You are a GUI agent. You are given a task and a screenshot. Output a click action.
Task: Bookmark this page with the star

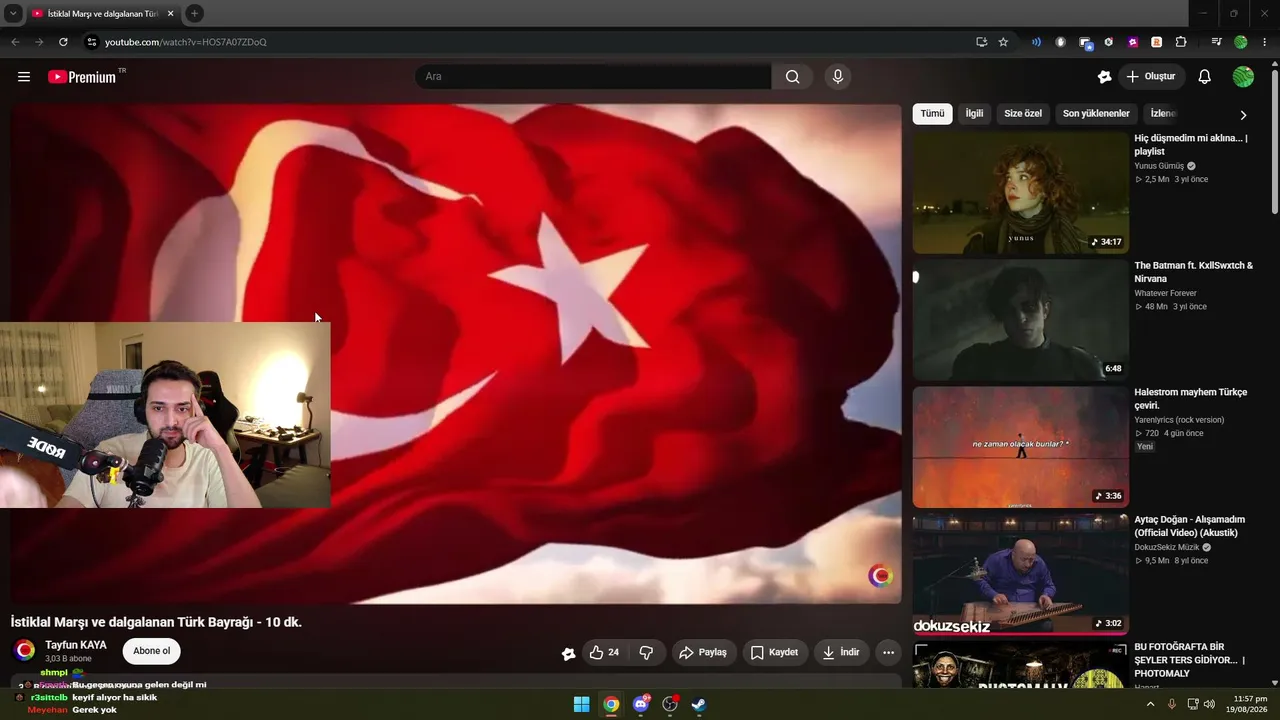1003,42
